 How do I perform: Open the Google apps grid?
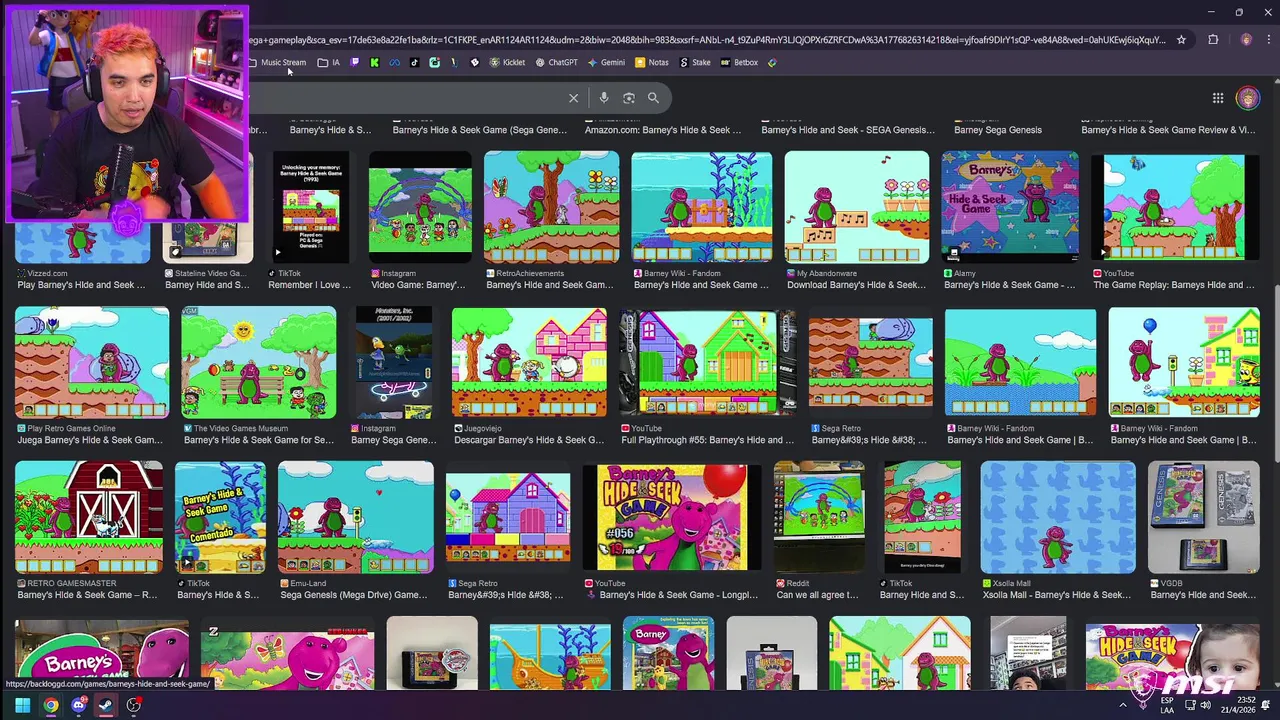(x=1218, y=98)
